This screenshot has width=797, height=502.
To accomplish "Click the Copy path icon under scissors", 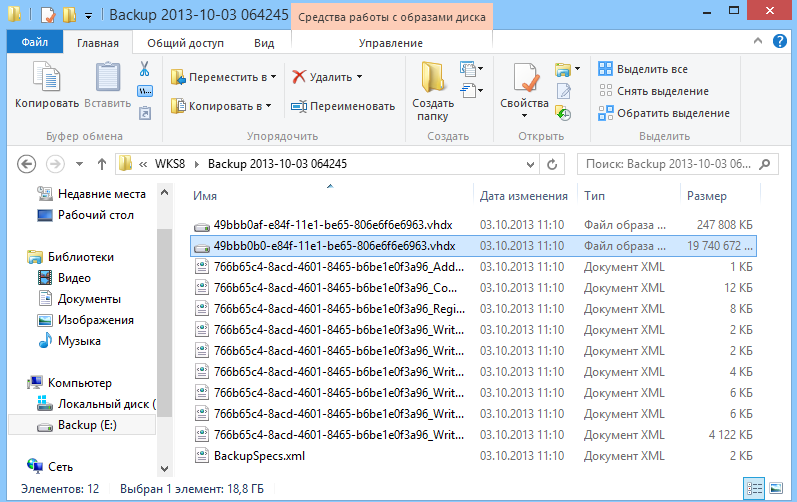I will point(145,91).
